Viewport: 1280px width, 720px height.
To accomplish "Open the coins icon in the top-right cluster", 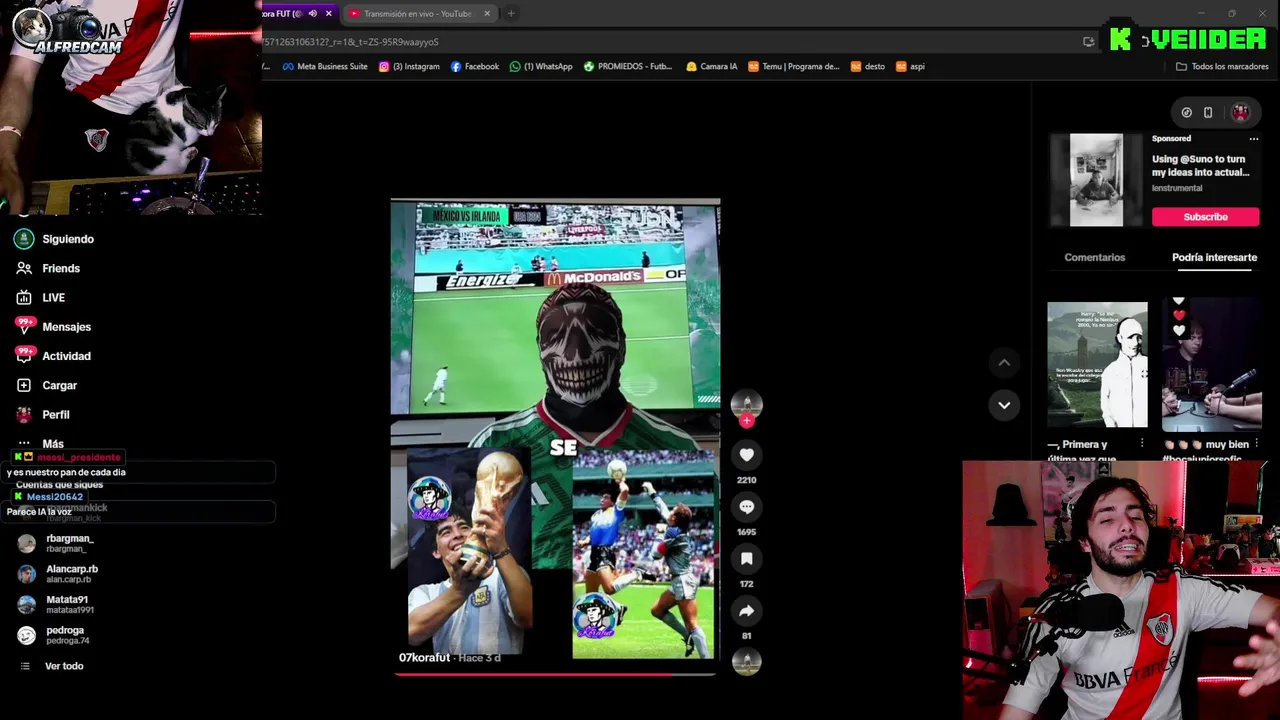I will point(1186,113).
